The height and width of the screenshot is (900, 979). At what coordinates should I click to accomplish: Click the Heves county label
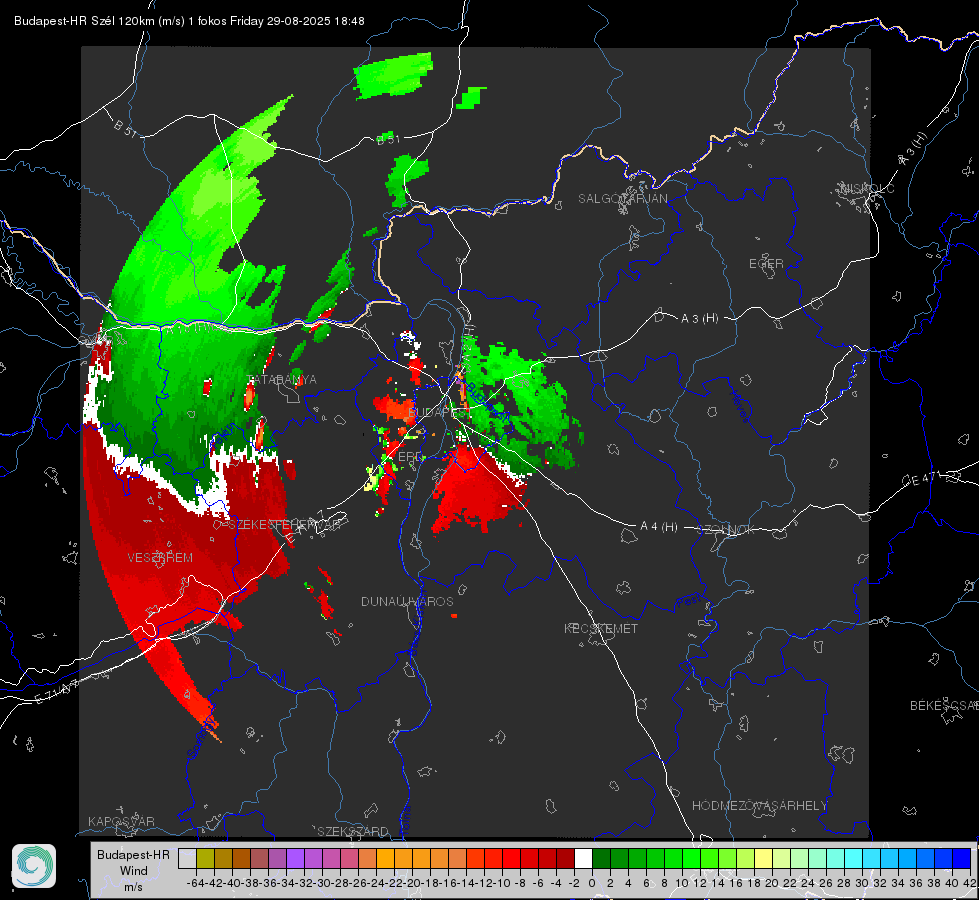tap(739, 407)
